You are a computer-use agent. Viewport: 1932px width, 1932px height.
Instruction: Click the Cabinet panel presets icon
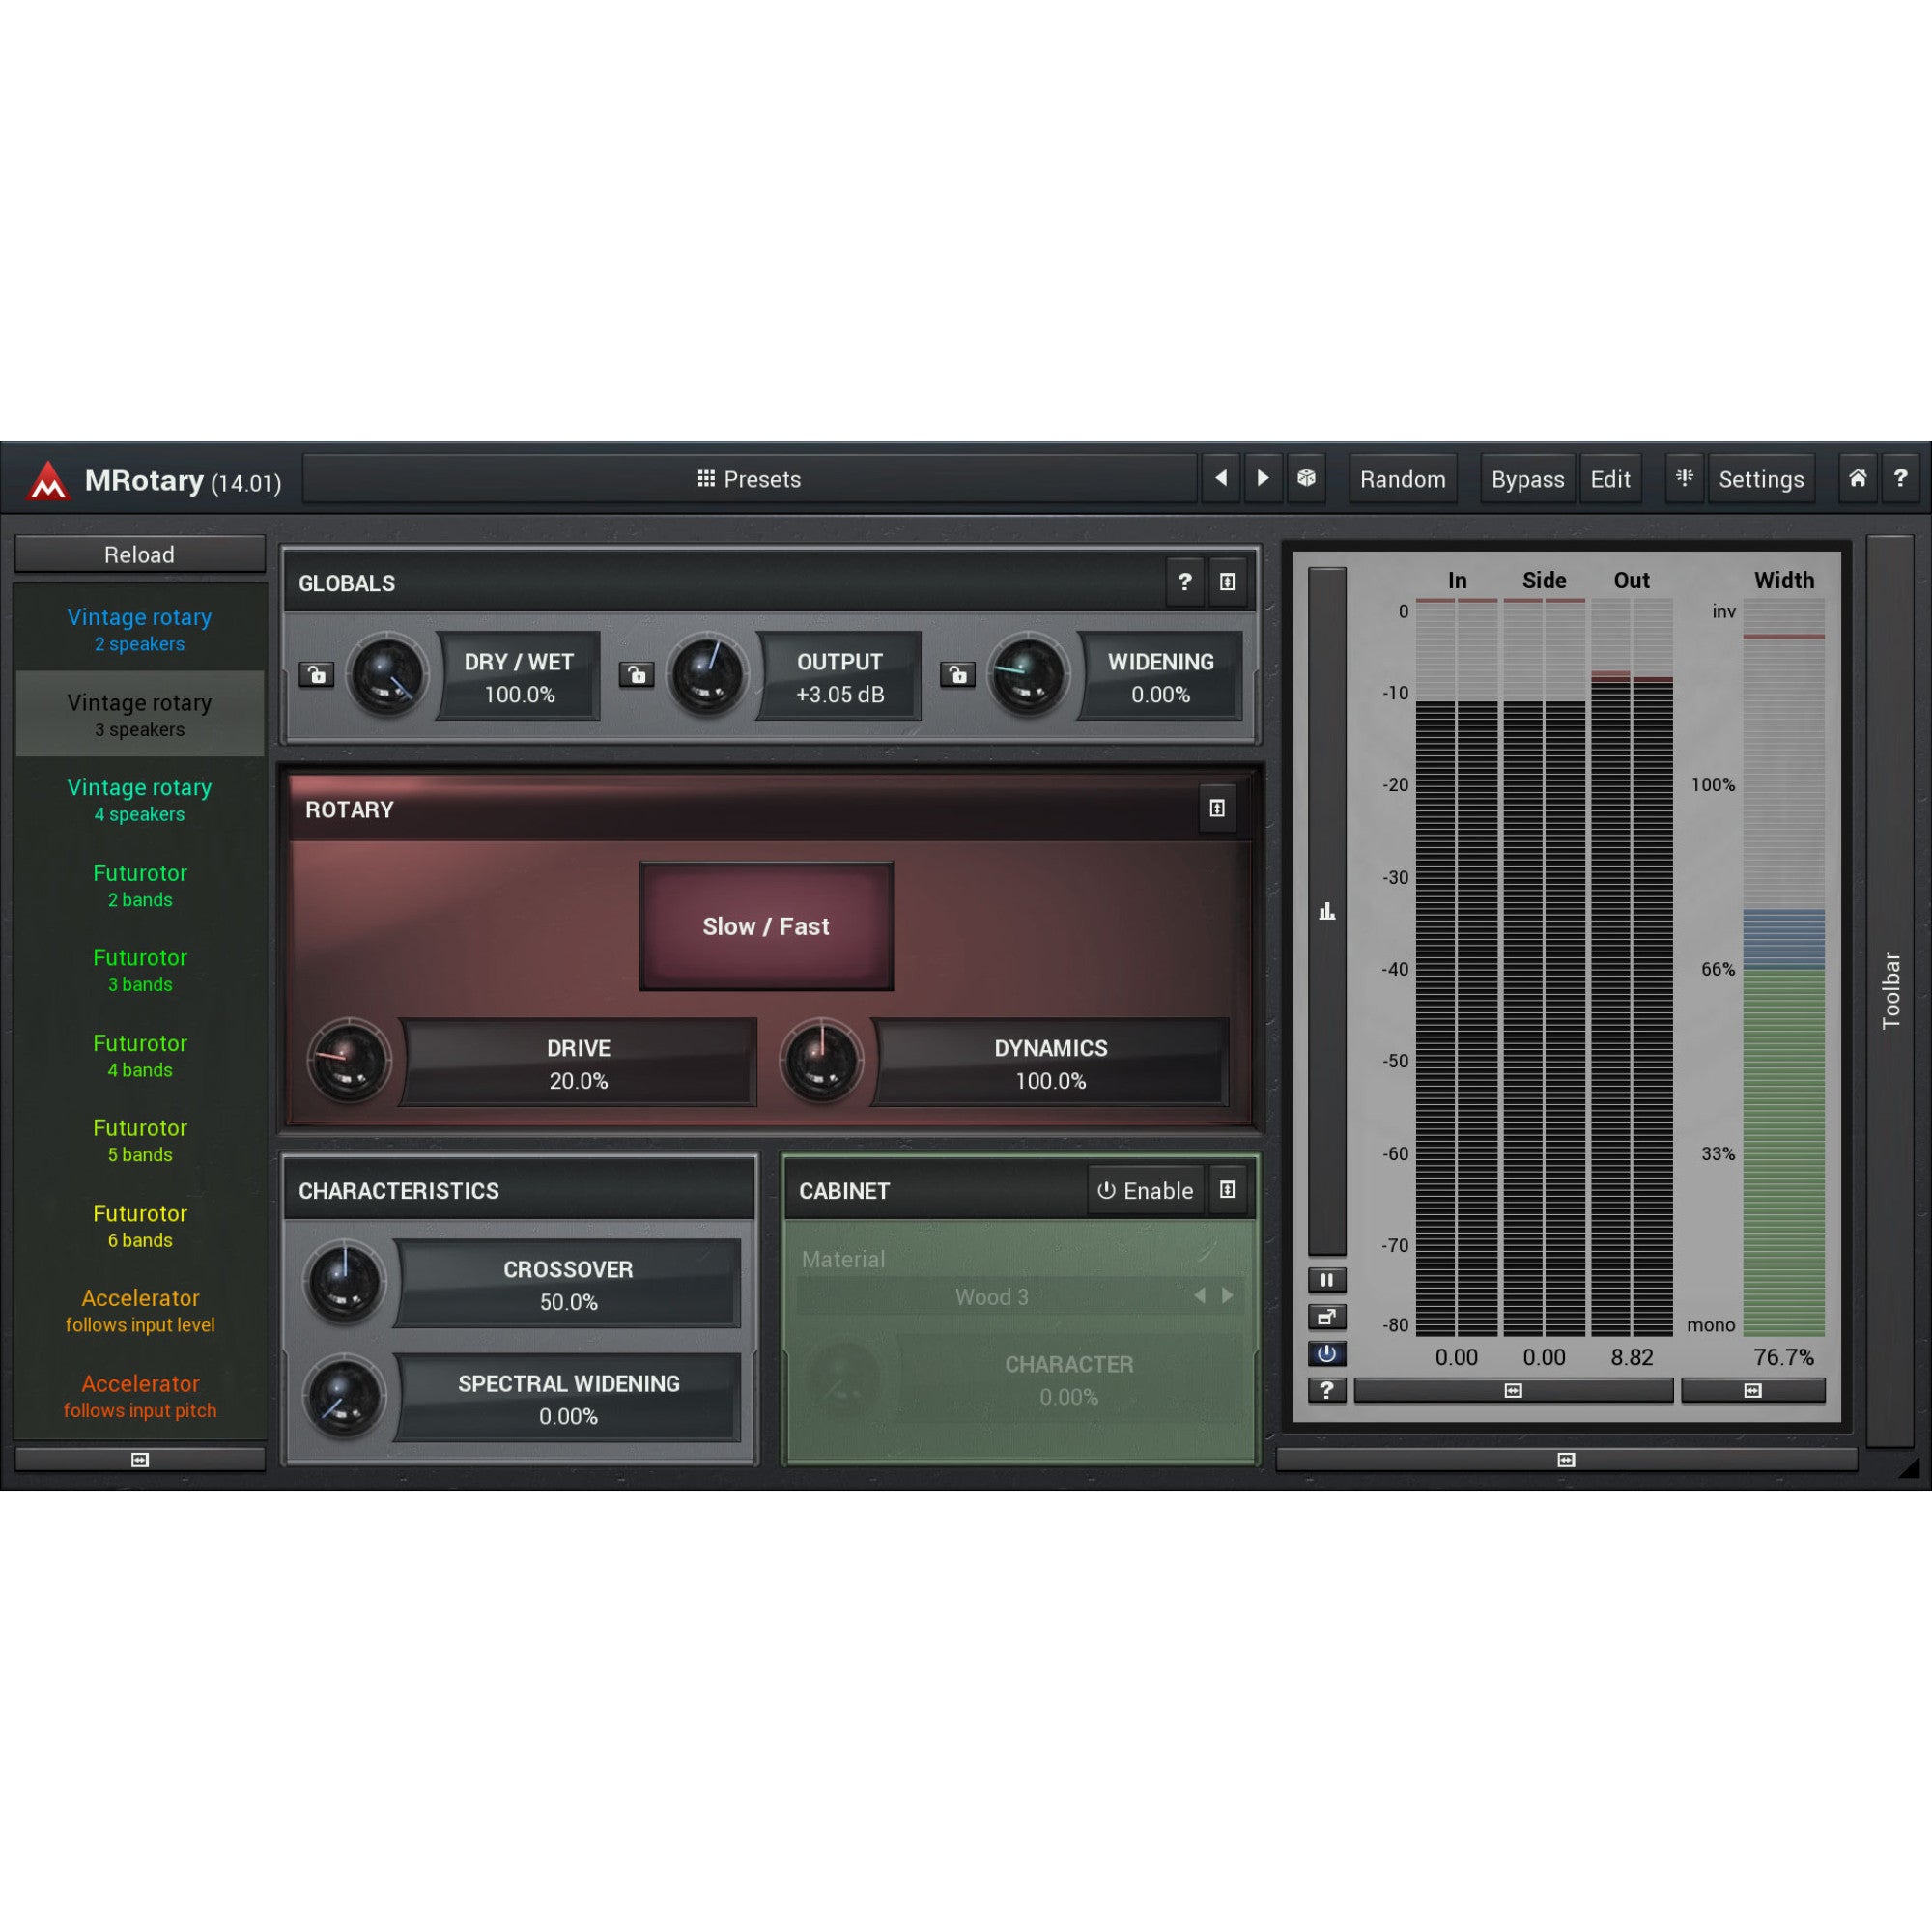tap(1227, 1190)
